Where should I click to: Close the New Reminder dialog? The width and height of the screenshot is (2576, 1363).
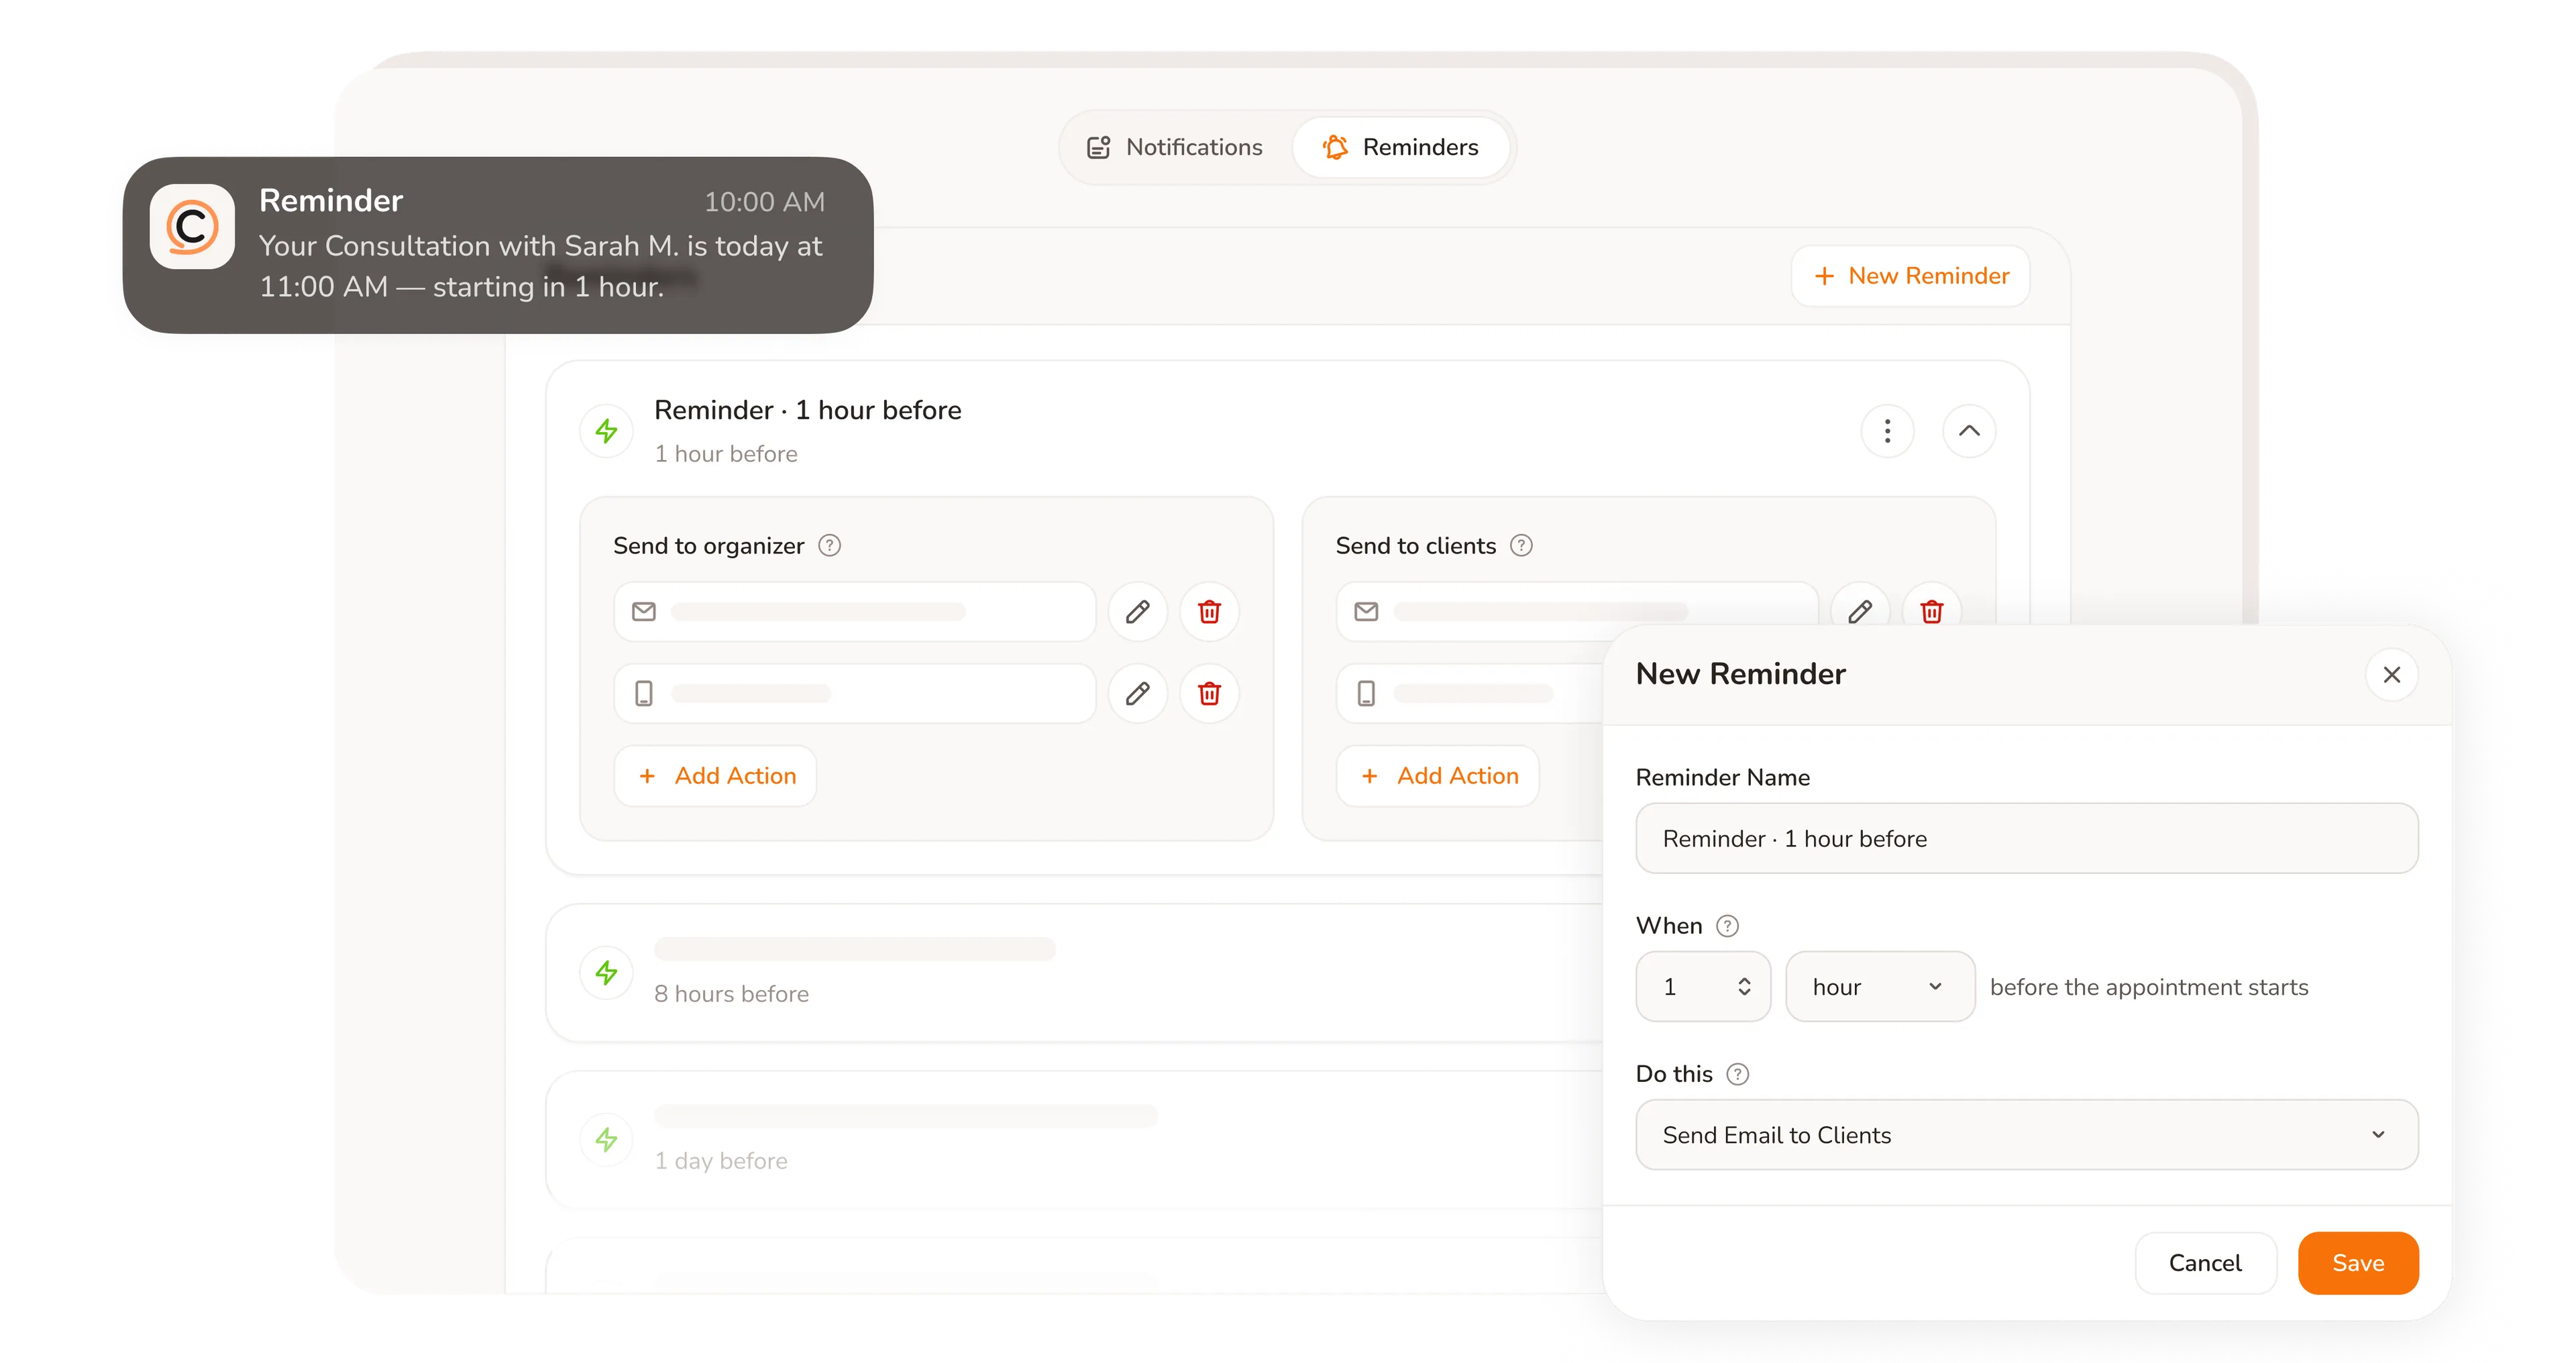(x=2391, y=675)
